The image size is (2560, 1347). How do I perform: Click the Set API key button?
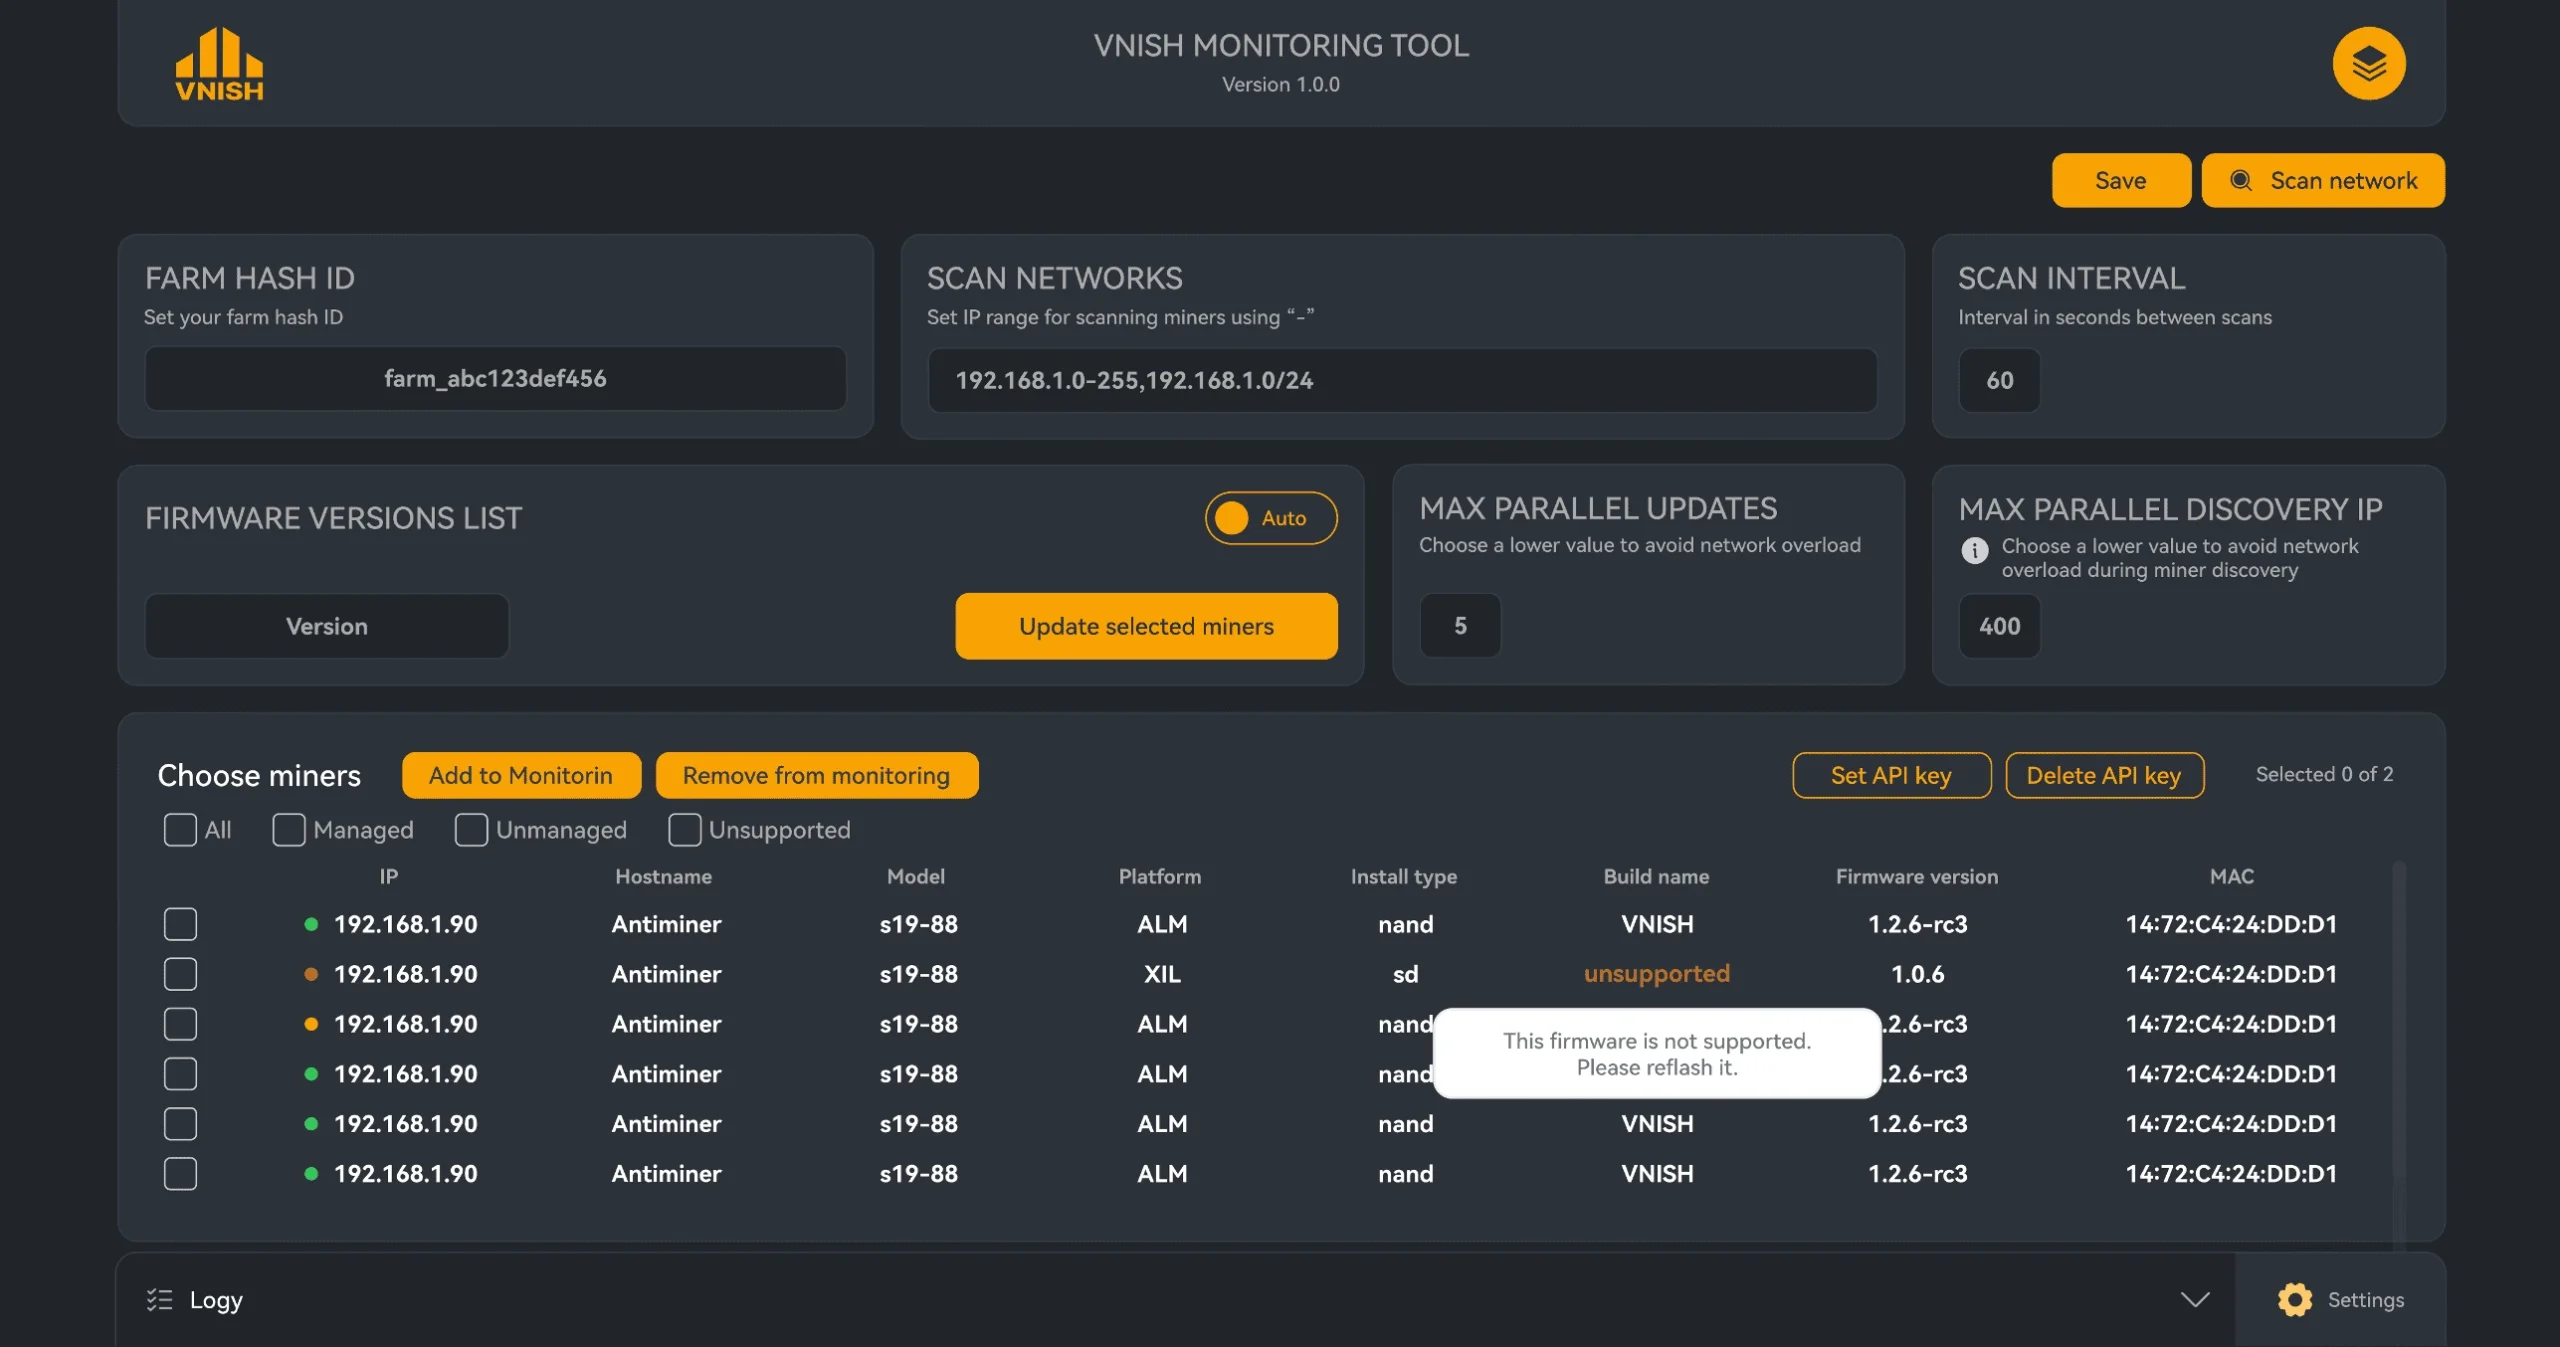click(x=1891, y=775)
